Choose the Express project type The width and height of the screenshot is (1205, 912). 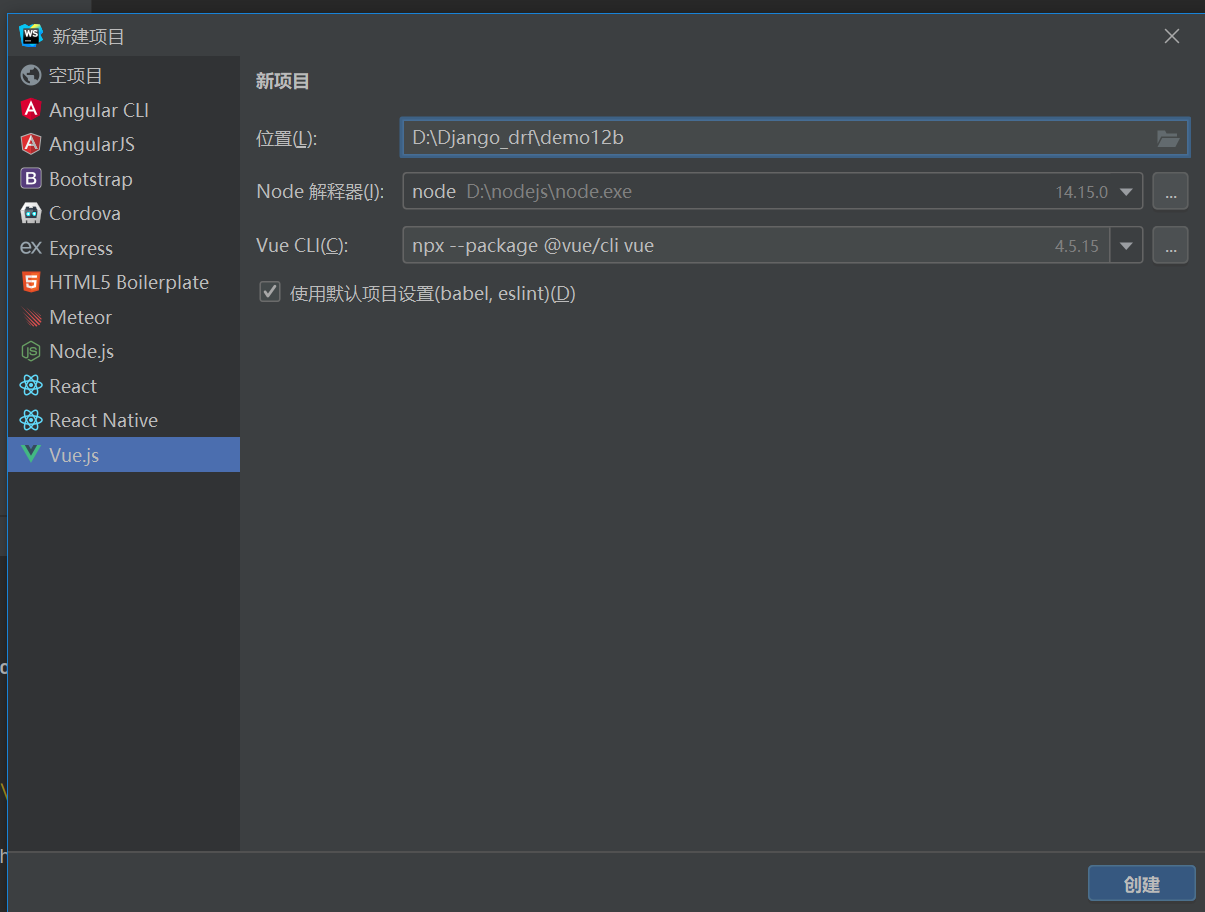tap(124, 248)
